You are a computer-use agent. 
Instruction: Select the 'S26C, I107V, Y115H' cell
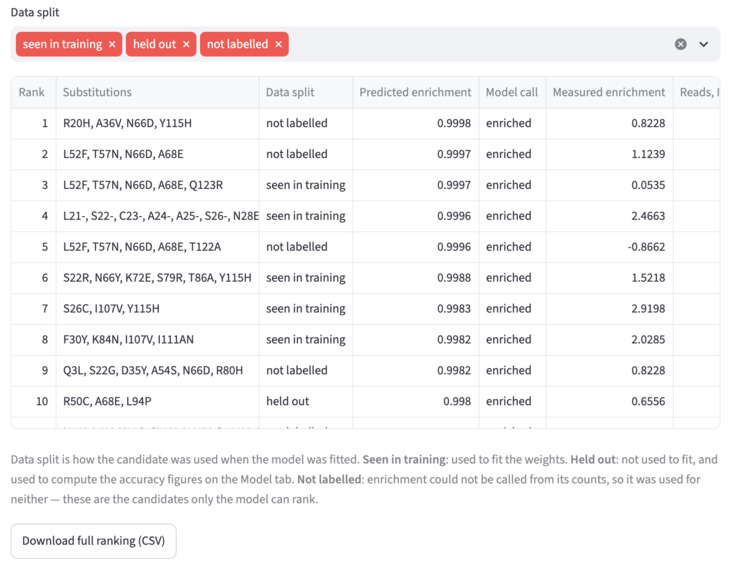[x=158, y=309]
